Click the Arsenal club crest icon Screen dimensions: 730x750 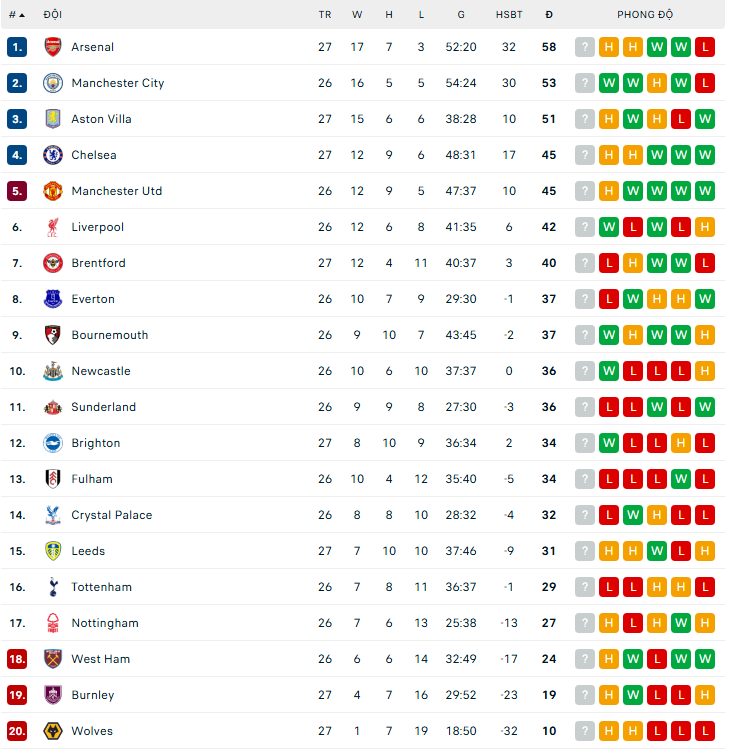pos(53,47)
